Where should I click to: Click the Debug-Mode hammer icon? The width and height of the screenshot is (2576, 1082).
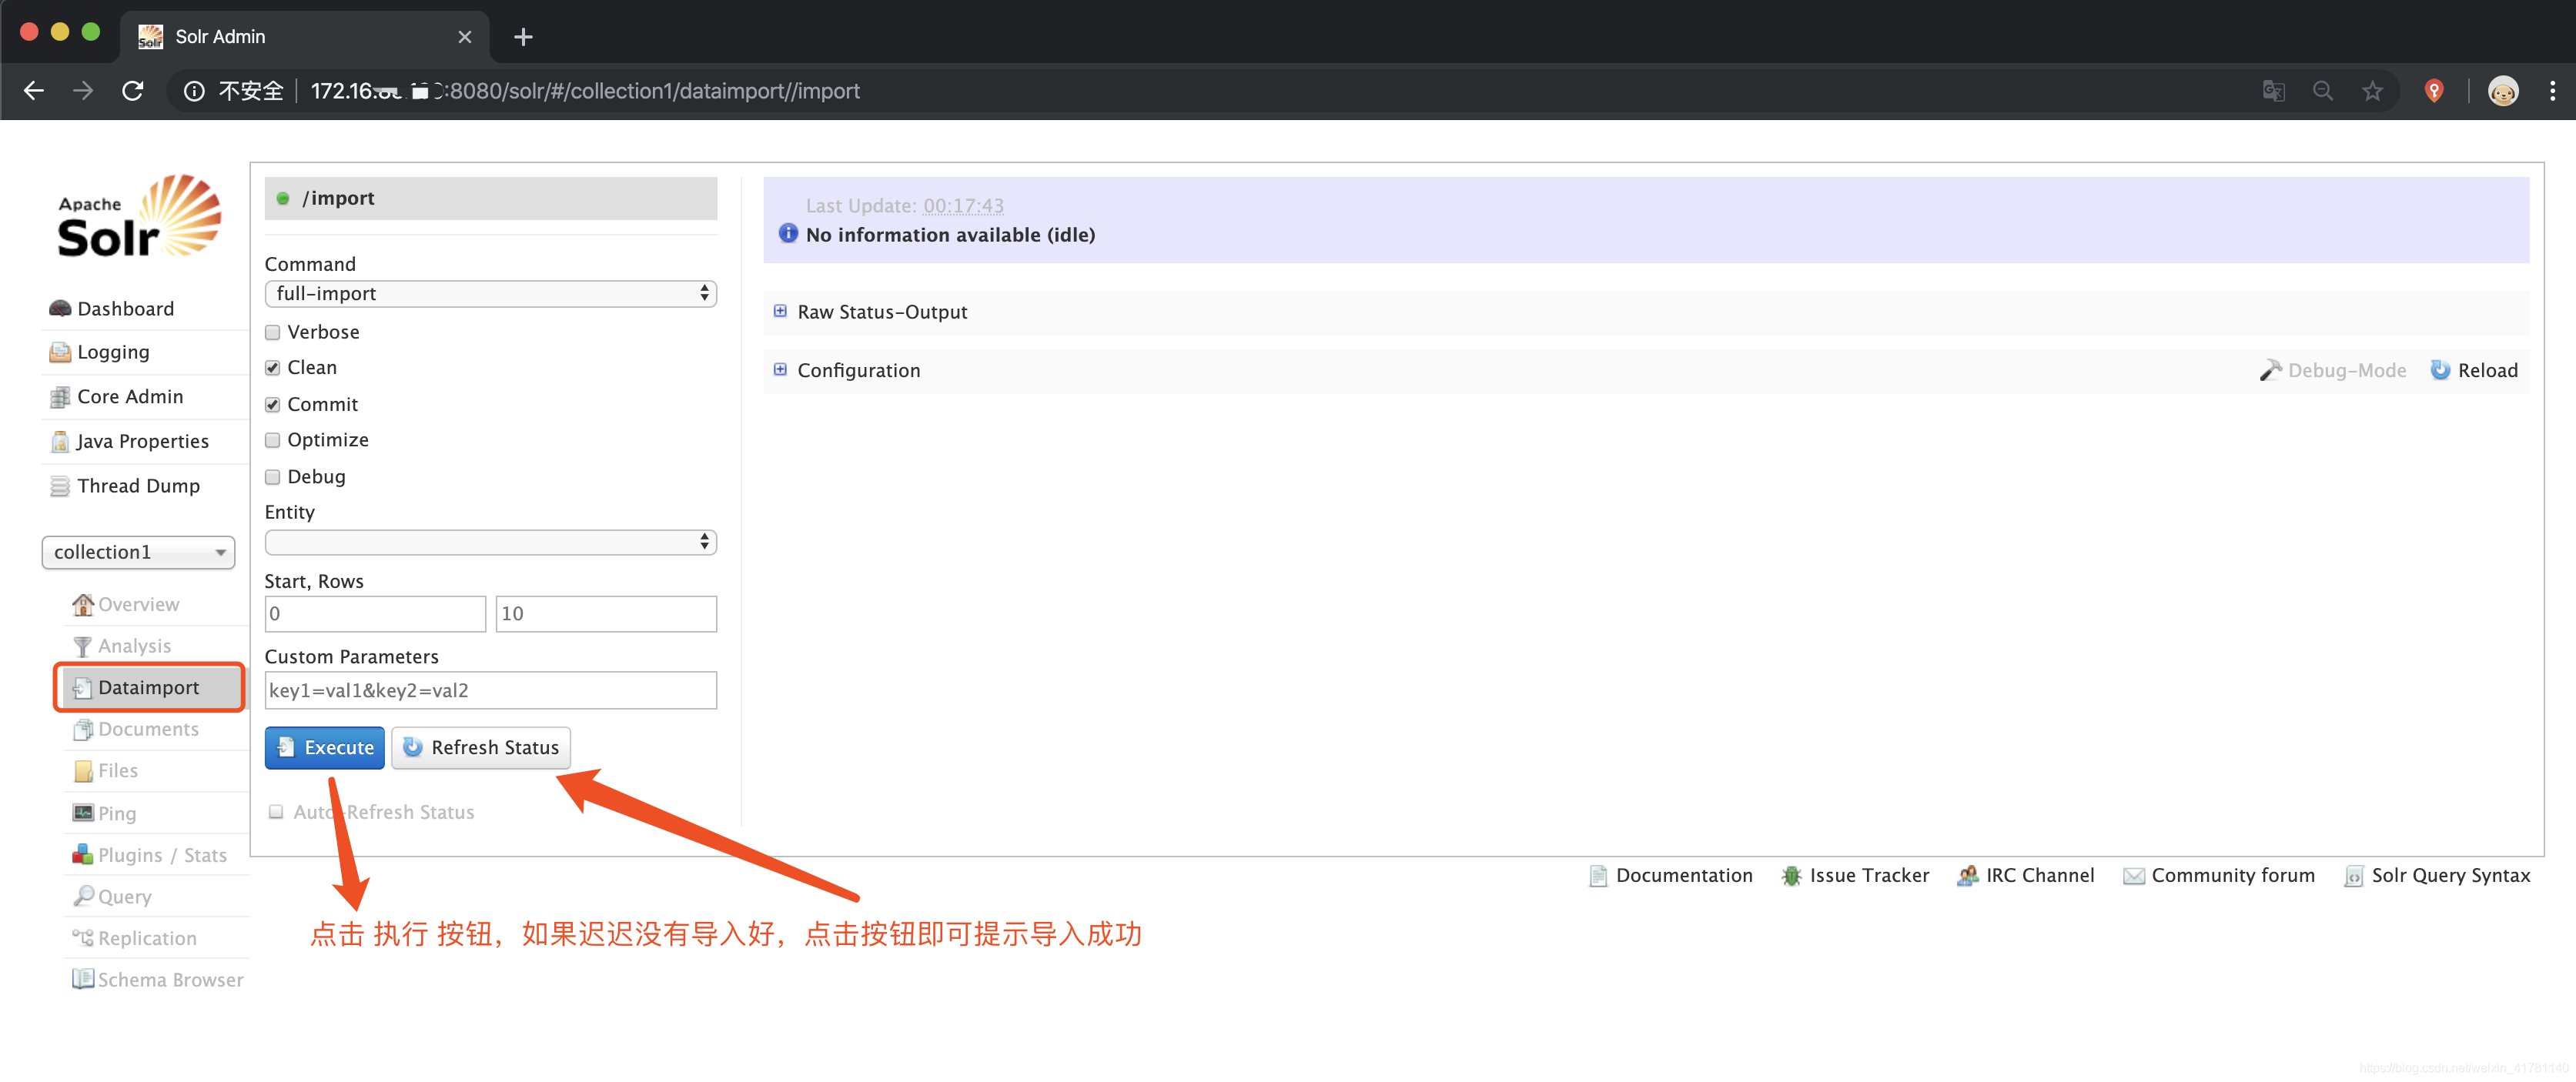[x=2270, y=370]
